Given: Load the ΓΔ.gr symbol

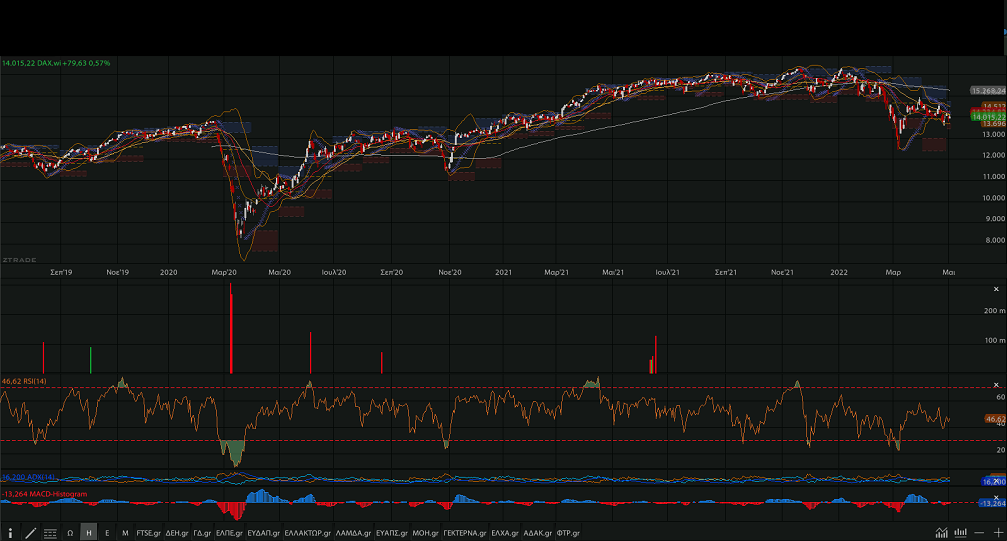Looking at the screenshot, I should pos(202,533).
